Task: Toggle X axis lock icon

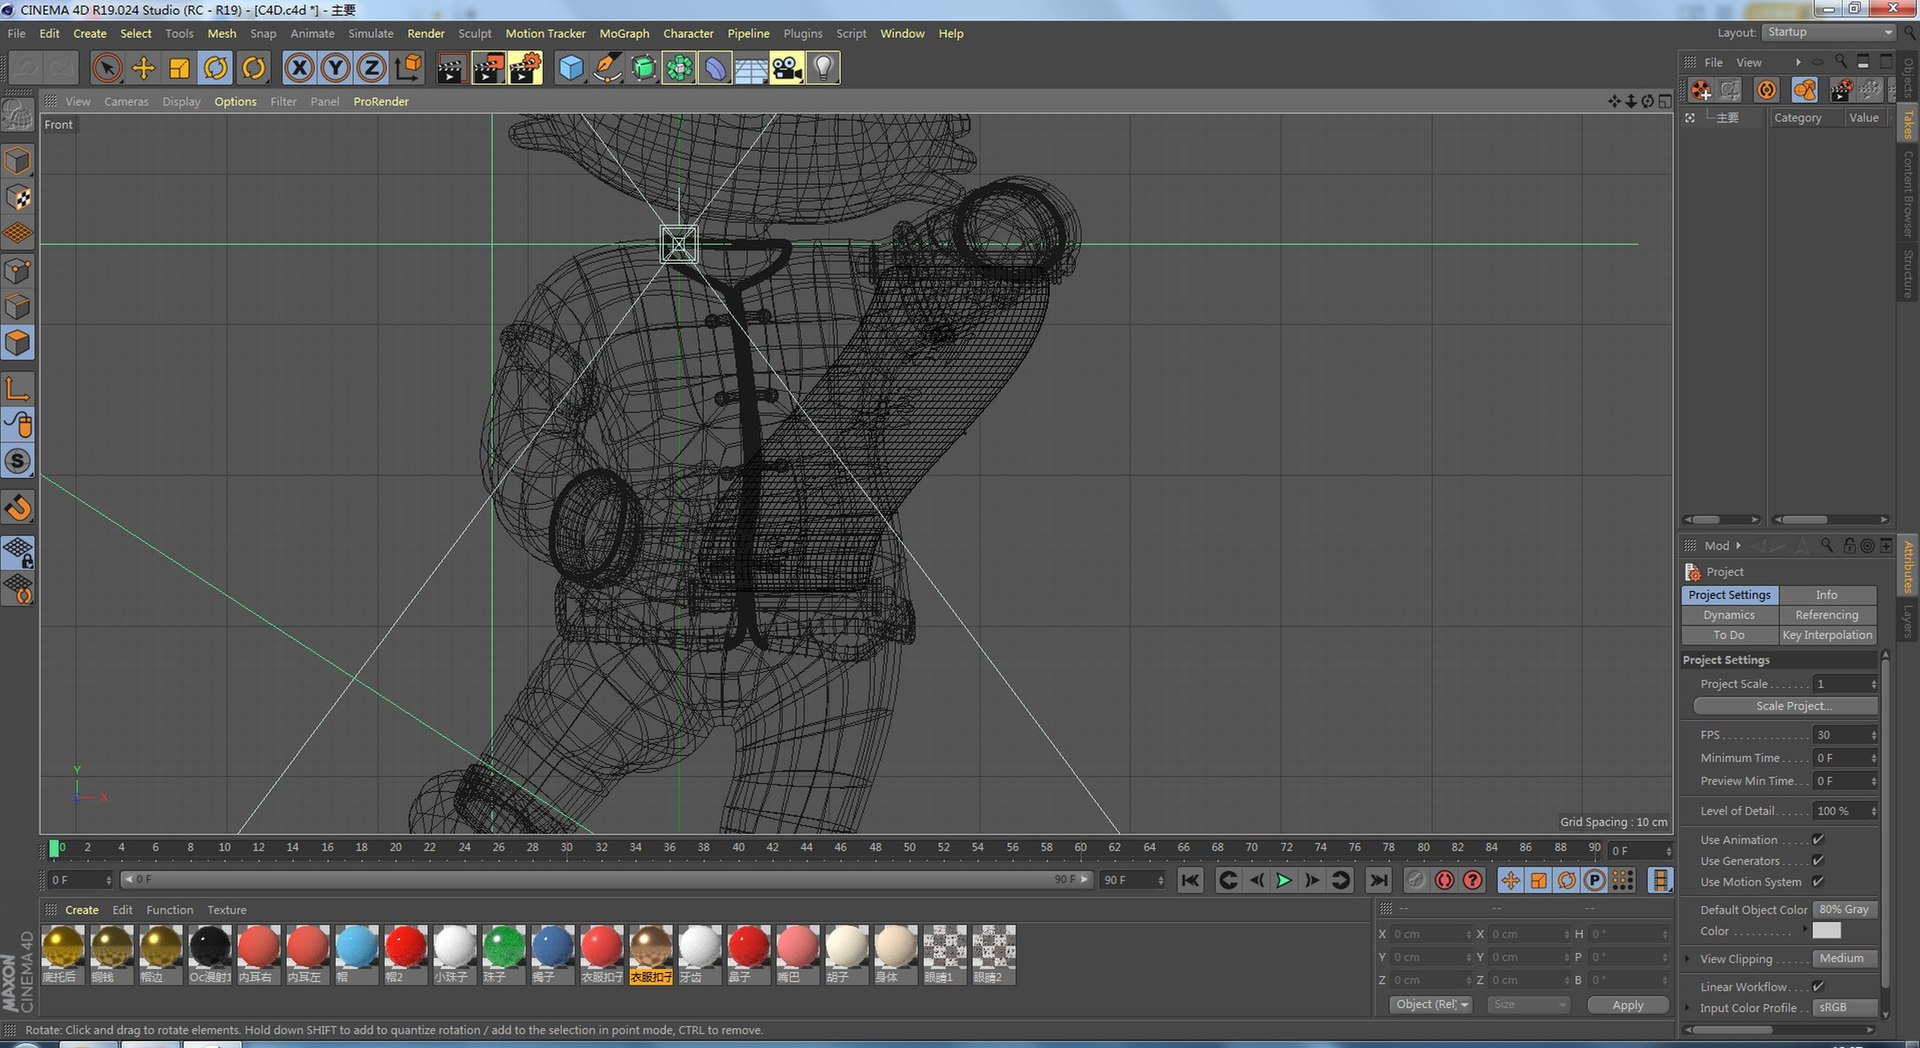Action: (299, 68)
